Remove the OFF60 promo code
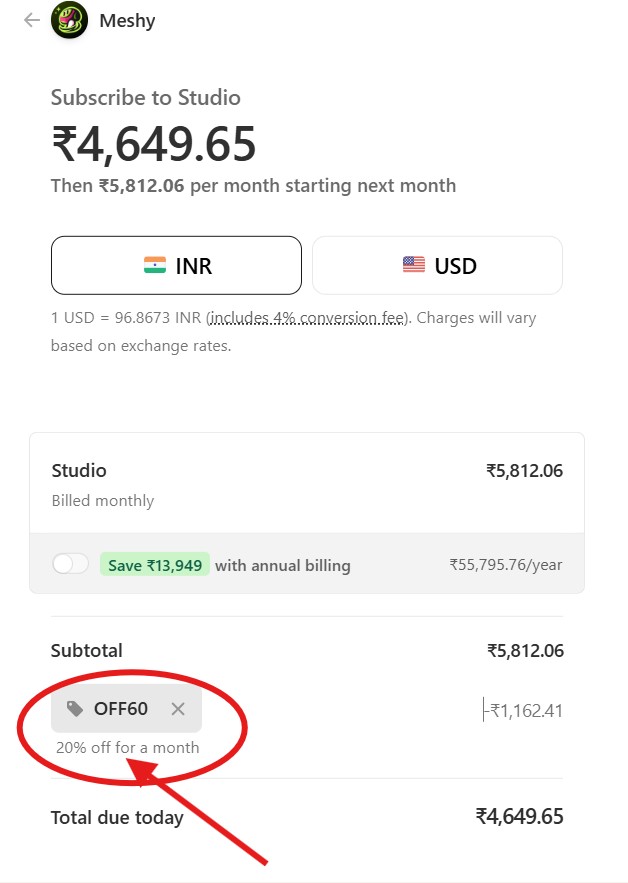Image resolution: width=628 pixels, height=883 pixels. point(178,709)
